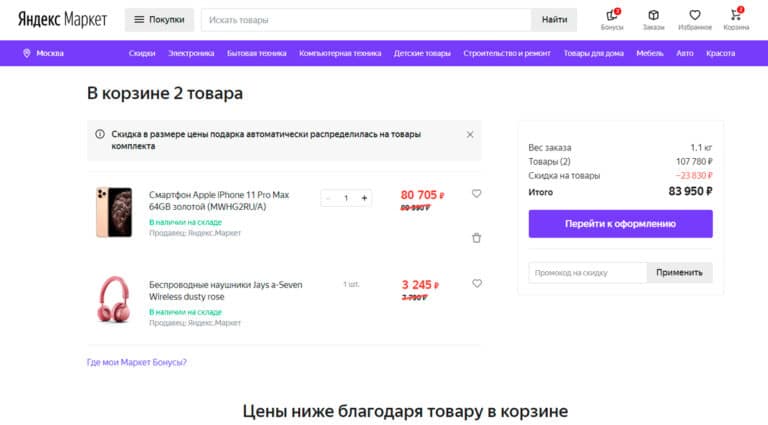The image size is (768, 425).
Task: Click the Вес заказа 1.1 кг value
Action: coord(701,147)
